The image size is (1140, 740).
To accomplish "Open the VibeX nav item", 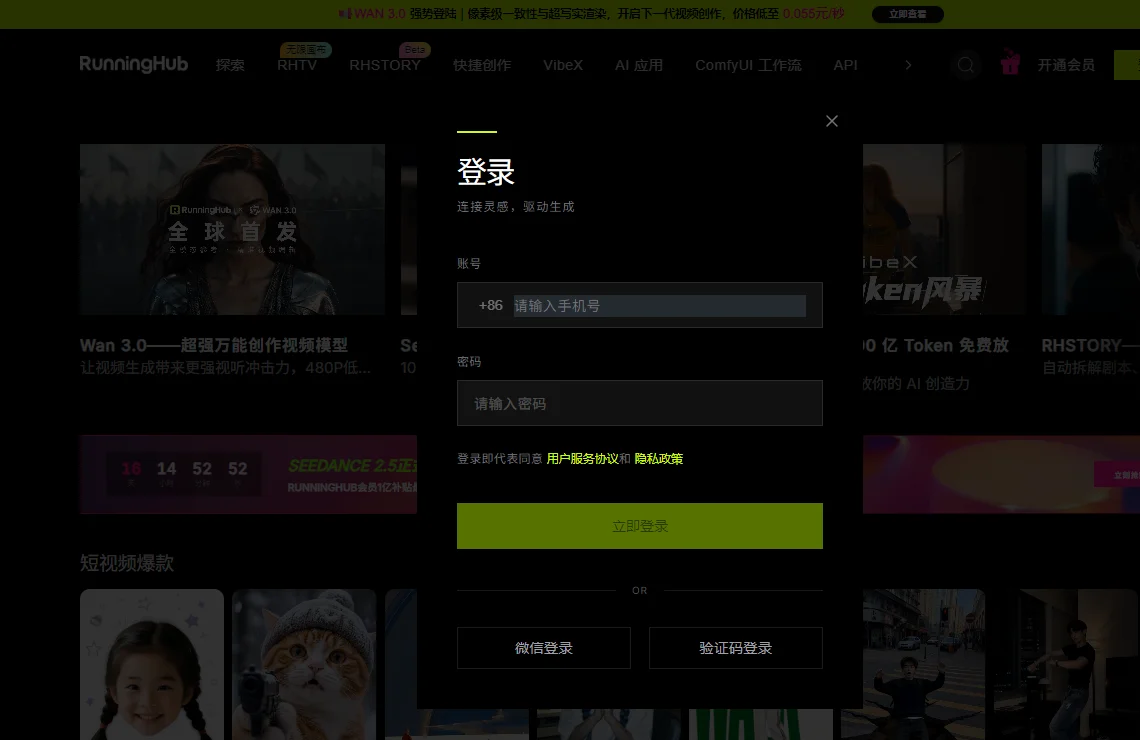I will 563,65.
